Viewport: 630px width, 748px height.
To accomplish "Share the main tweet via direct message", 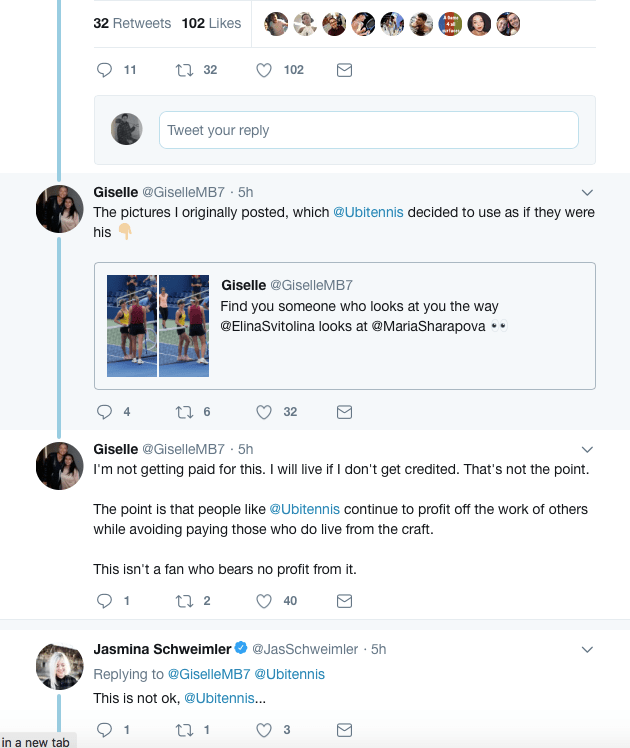I will (344, 70).
